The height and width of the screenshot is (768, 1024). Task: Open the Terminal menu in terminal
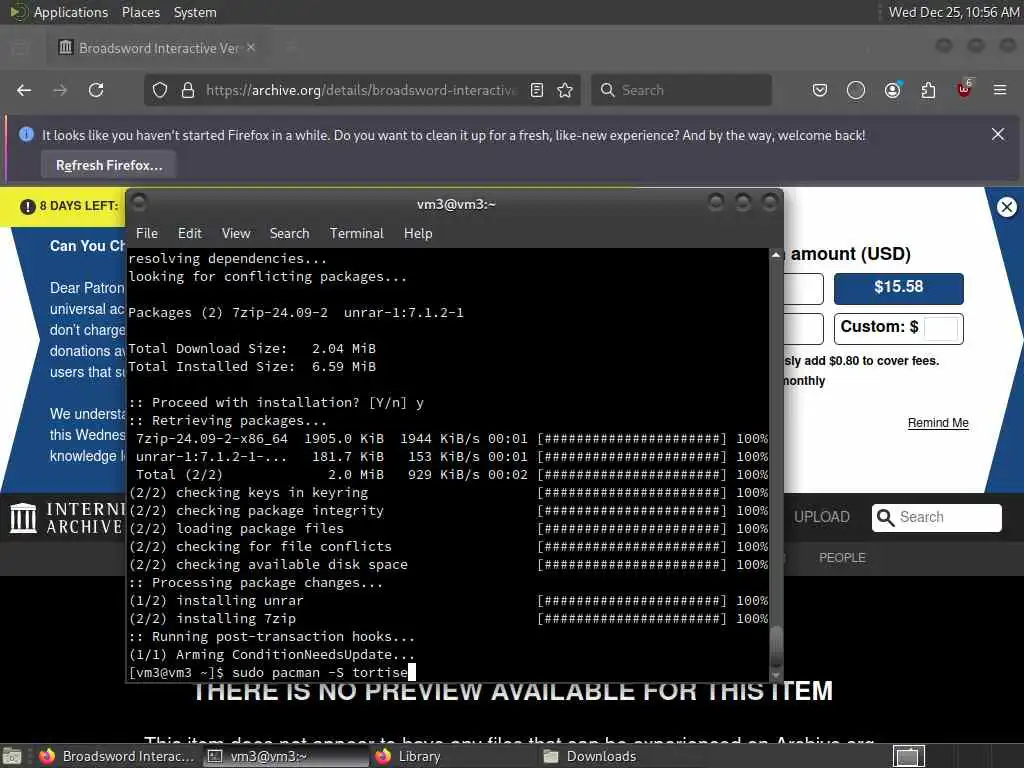[x=357, y=233]
